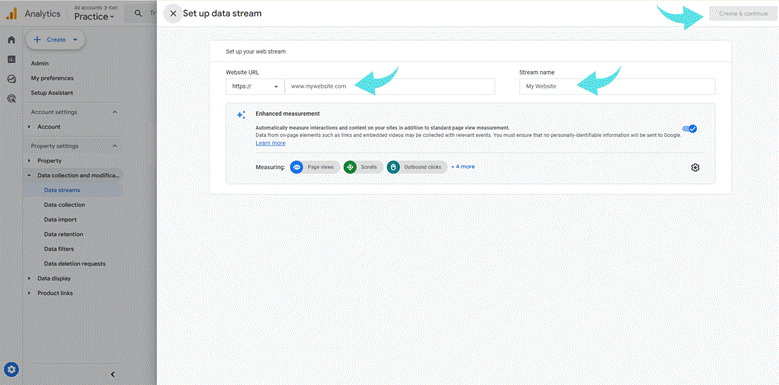This screenshot has width=779, height=385.
Task: Collapse the sidebar with the chevron arrow
Action: click(x=112, y=374)
